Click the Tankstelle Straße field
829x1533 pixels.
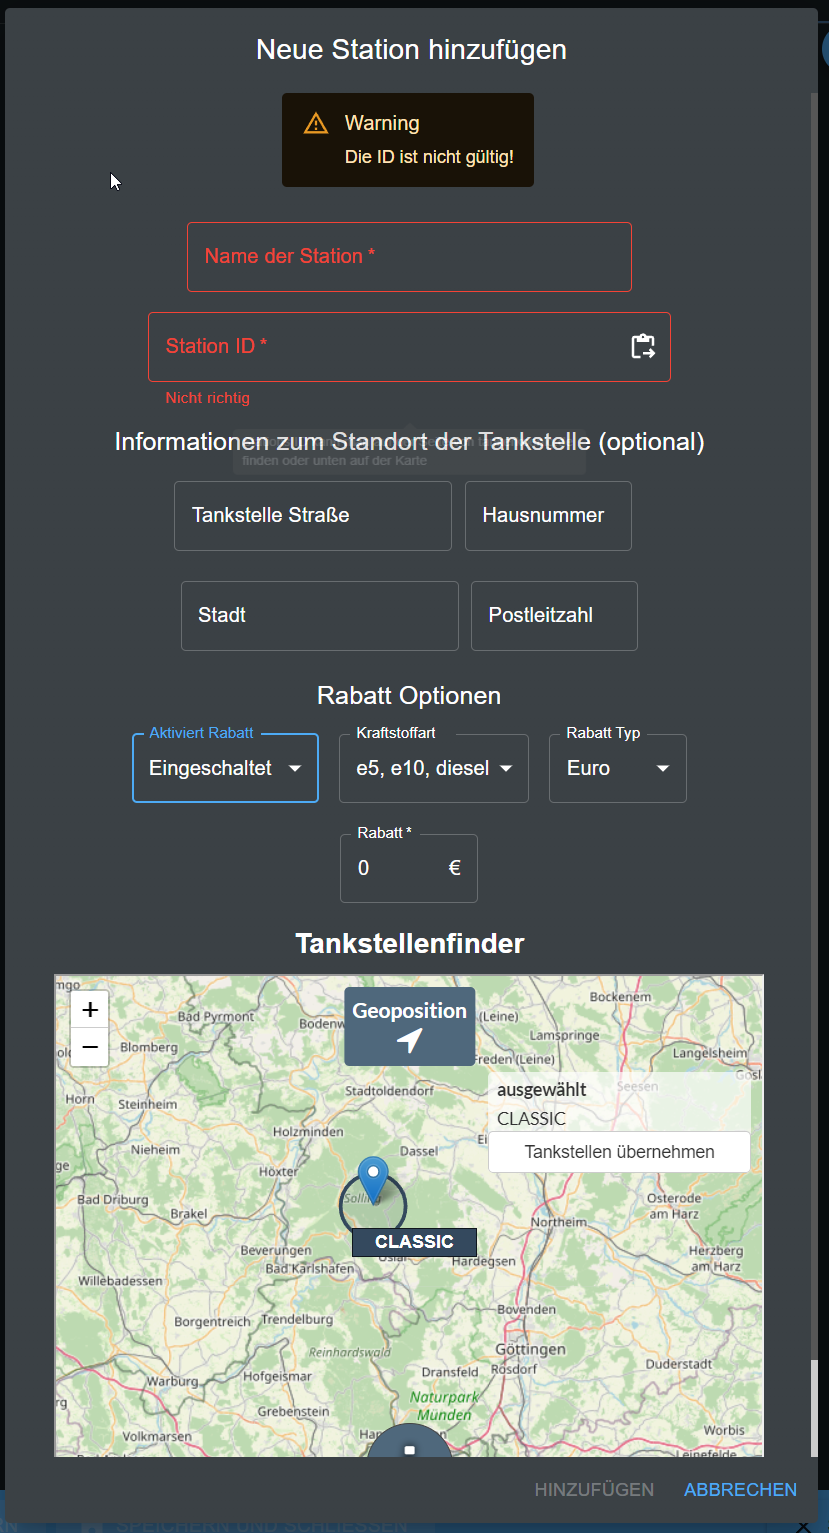[313, 516]
